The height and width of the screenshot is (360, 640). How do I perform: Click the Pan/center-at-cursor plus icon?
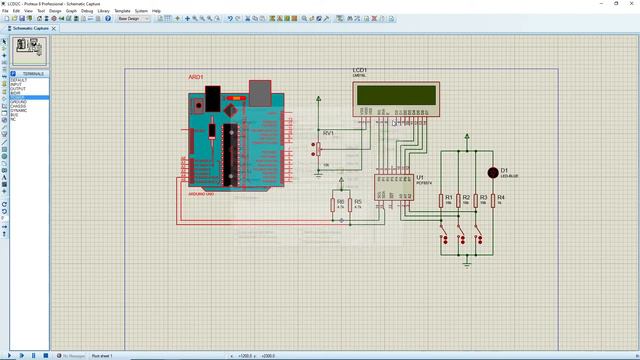pos(187,18)
